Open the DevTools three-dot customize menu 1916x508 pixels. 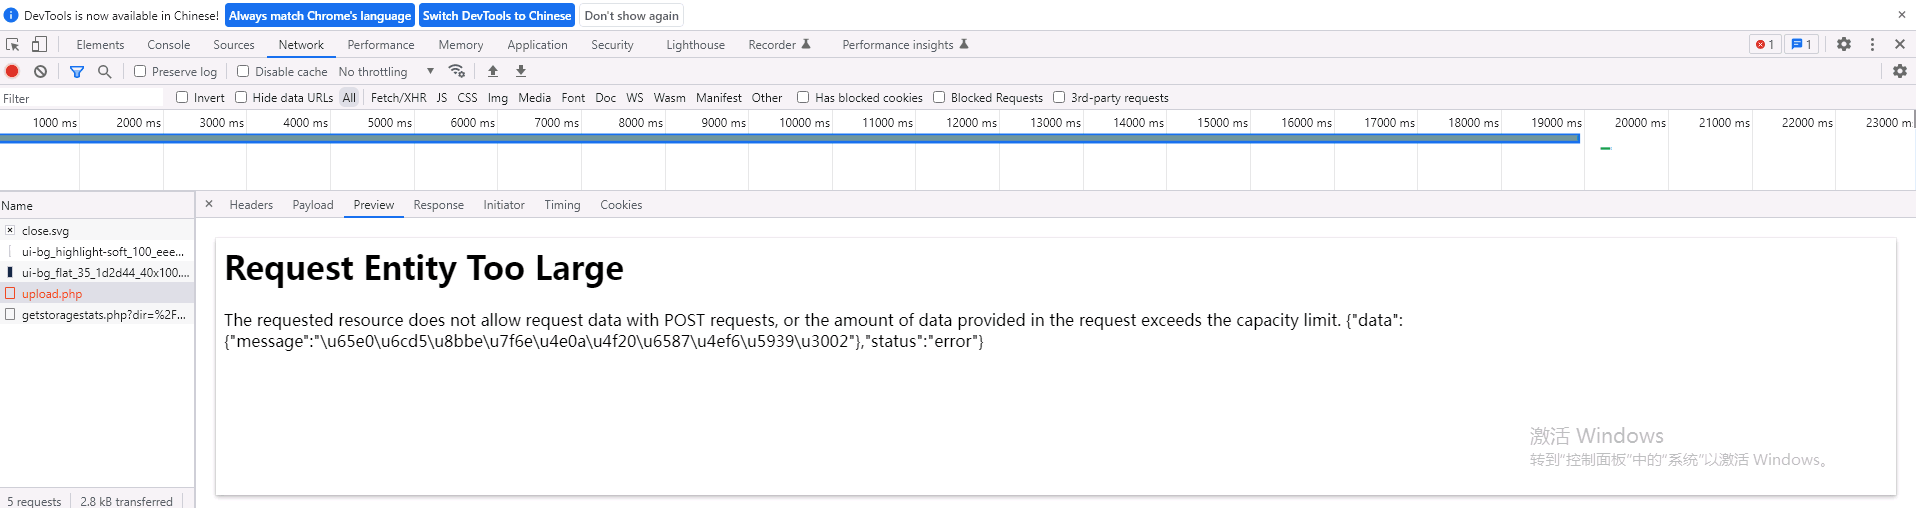(x=1872, y=45)
